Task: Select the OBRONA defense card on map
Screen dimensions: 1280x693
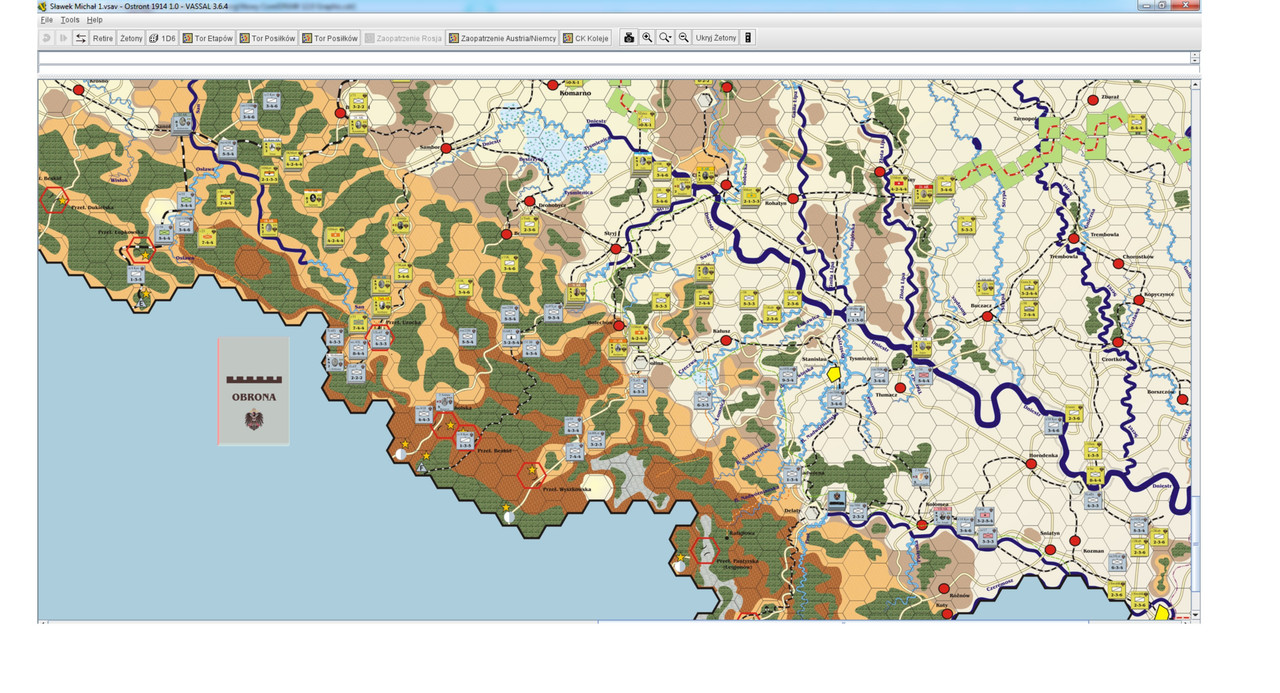Action: [254, 391]
